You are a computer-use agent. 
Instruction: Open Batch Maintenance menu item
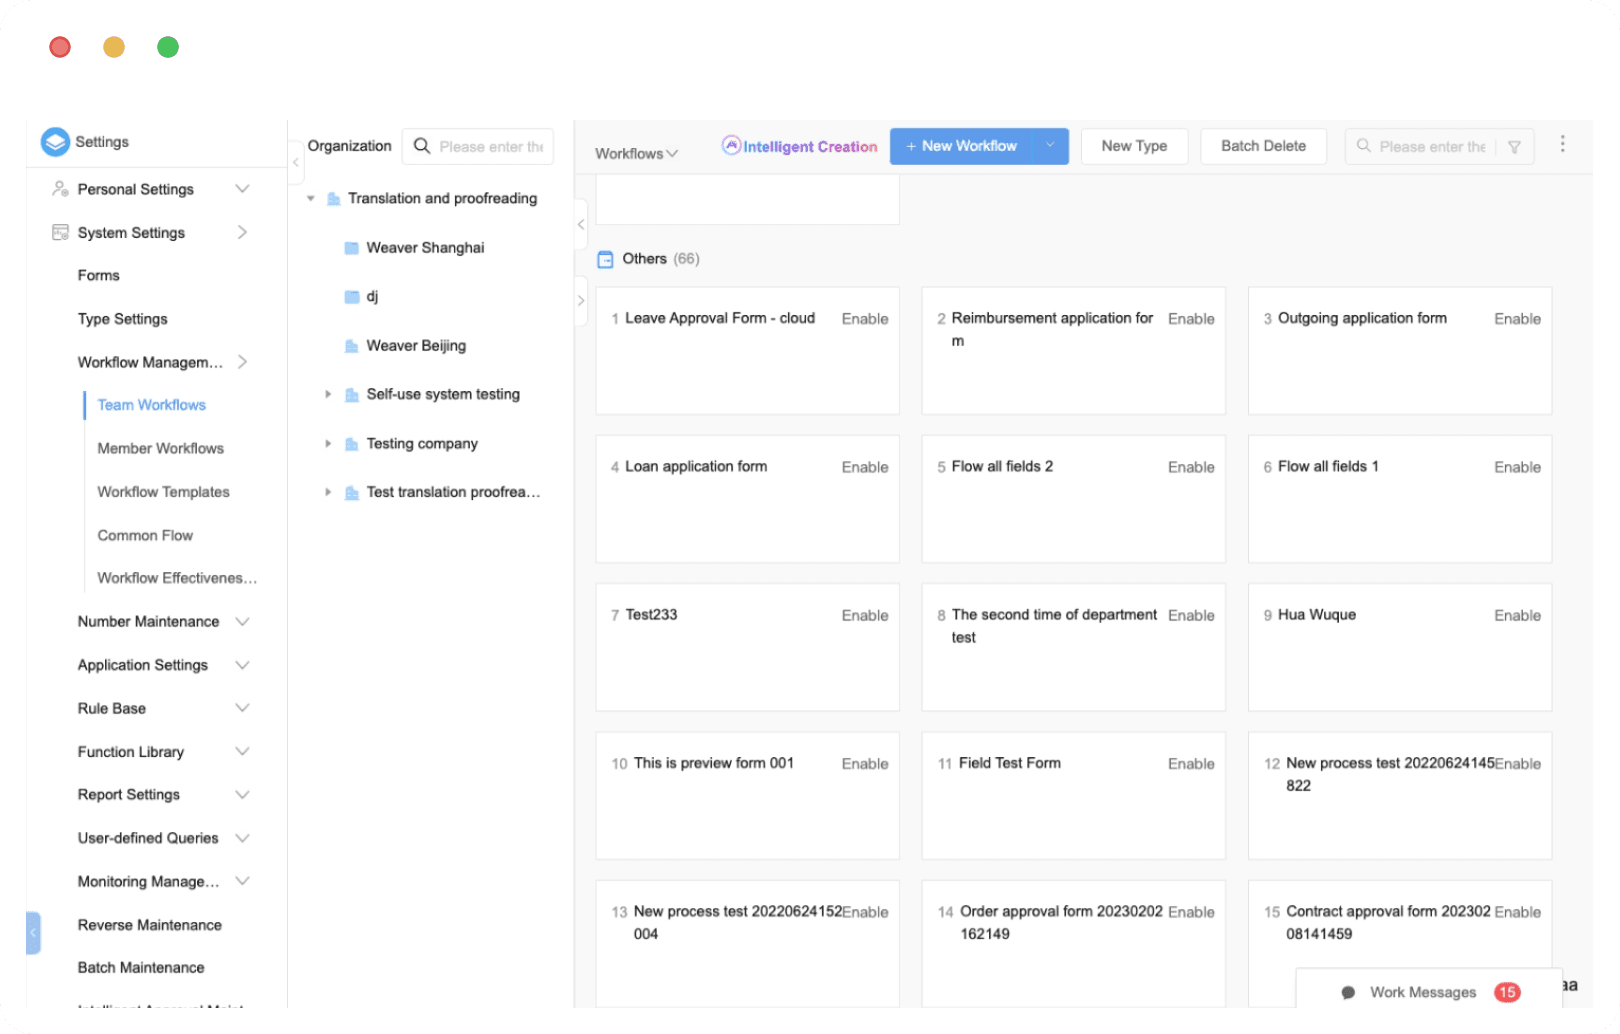tap(140, 968)
